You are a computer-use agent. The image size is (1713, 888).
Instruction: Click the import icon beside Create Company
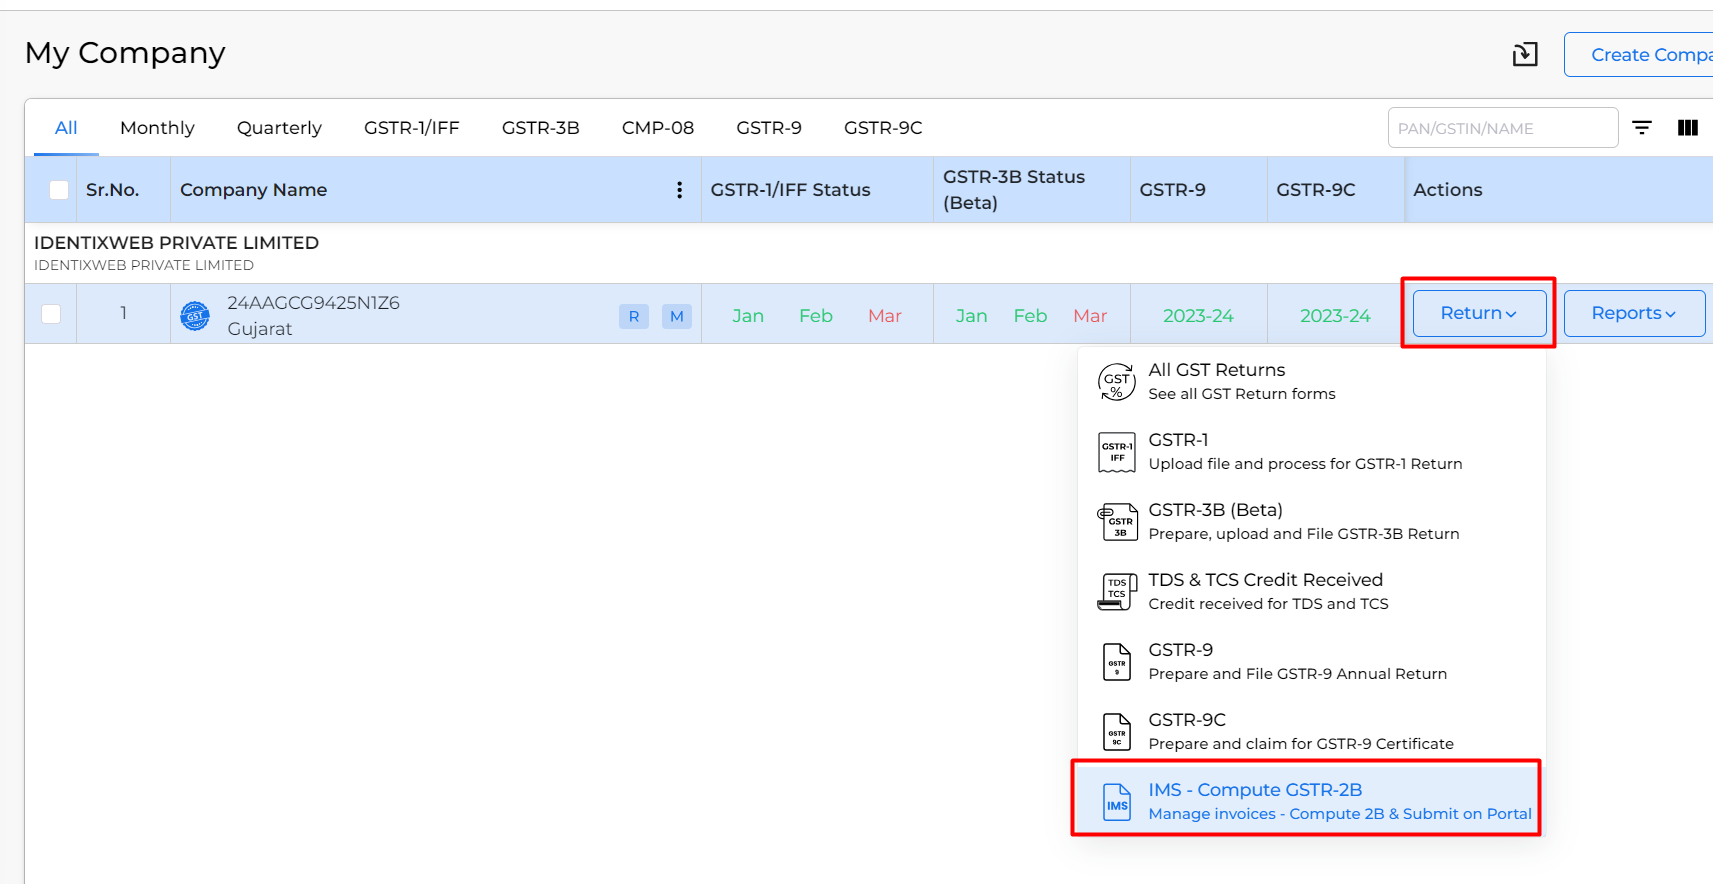(x=1525, y=54)
